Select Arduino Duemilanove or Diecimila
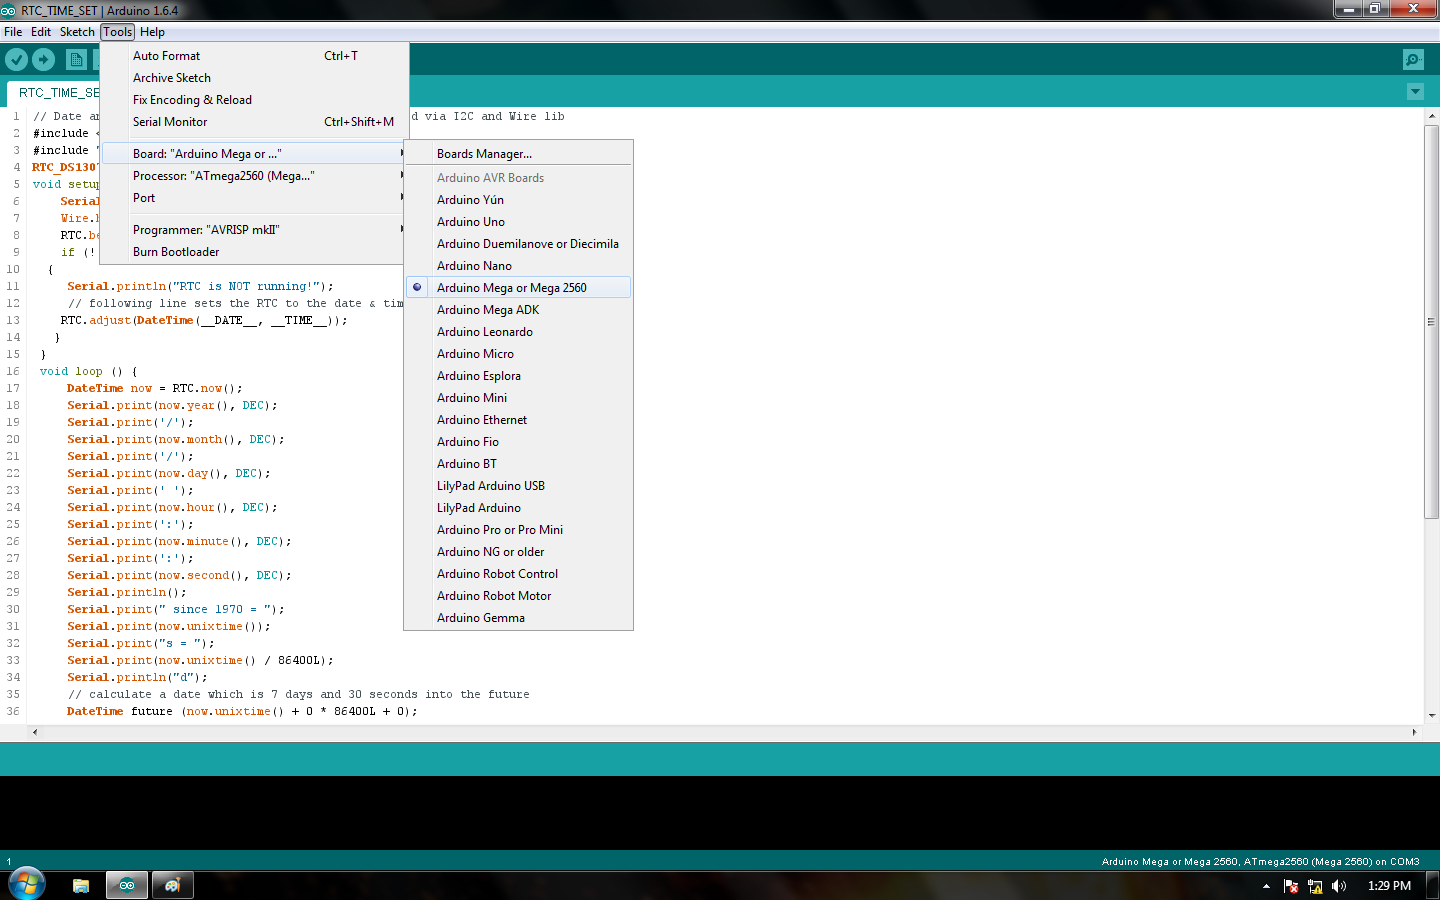Image resolution: width=1440 pixels, height=900 pixels. pos(518,244)
